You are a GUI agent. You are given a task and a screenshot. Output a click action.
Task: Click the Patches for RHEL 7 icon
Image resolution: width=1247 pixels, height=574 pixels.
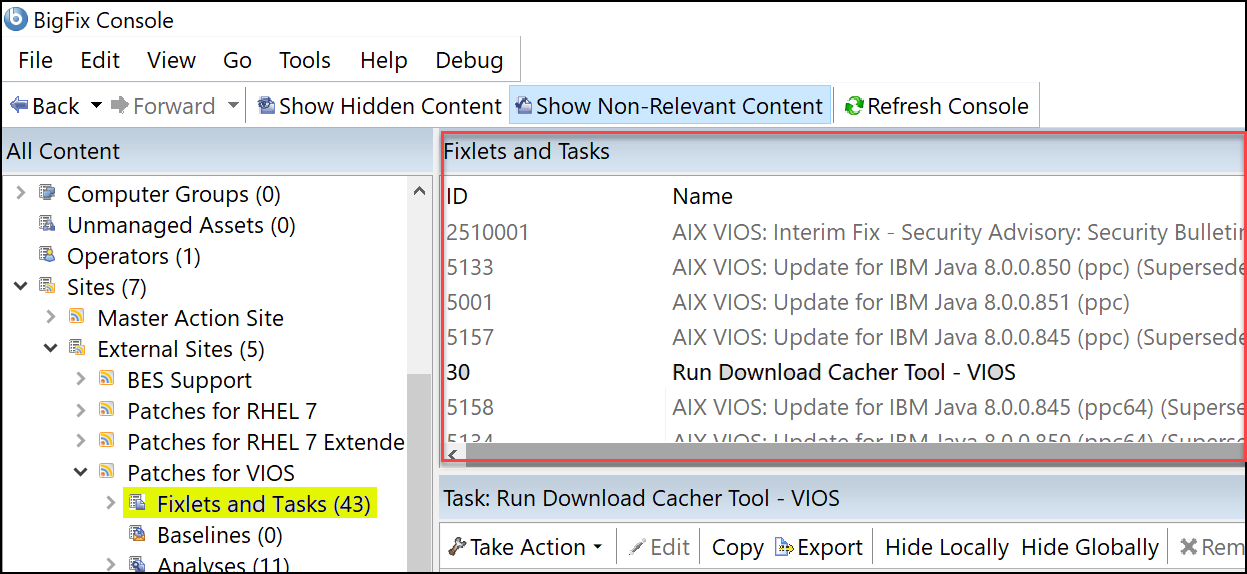(107, 410)
